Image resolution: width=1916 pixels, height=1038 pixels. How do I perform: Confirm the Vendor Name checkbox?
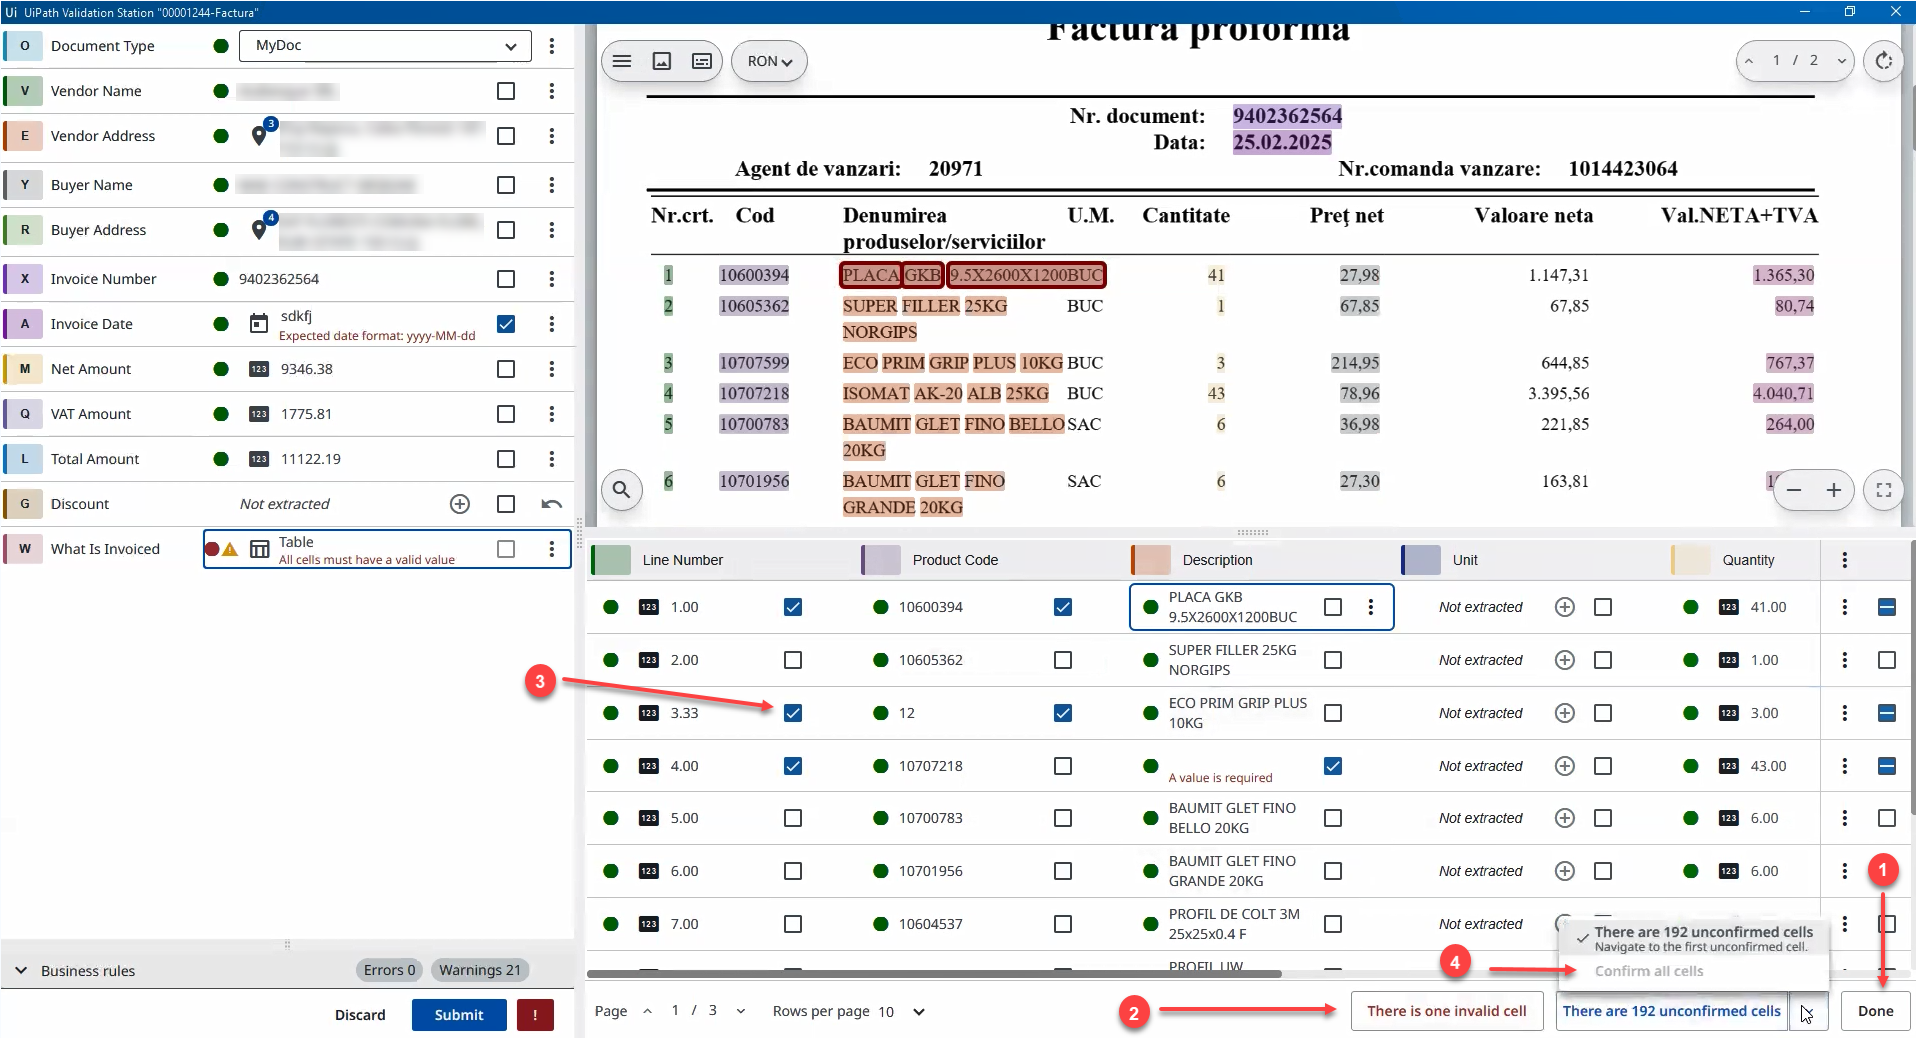tap(506, 91)
